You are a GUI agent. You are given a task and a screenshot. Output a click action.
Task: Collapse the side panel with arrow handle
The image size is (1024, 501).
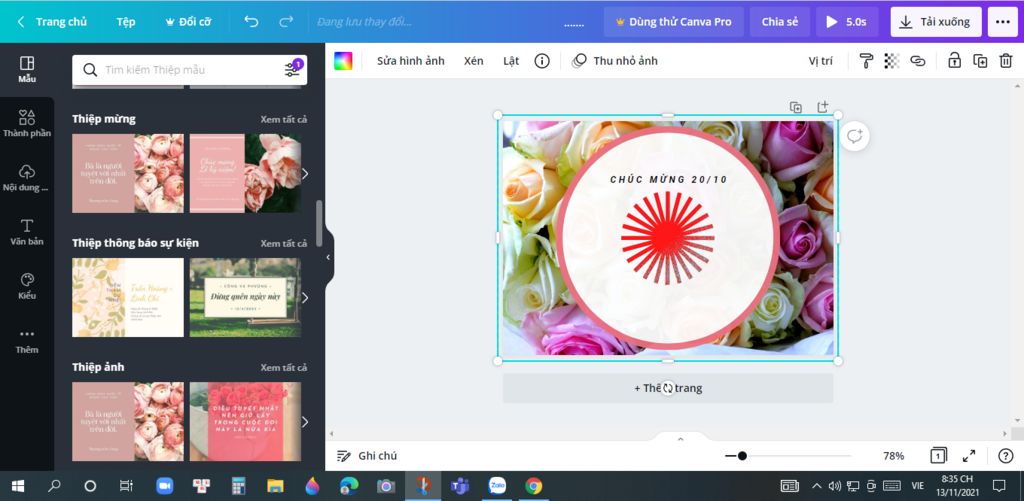[x=328, y=257]
